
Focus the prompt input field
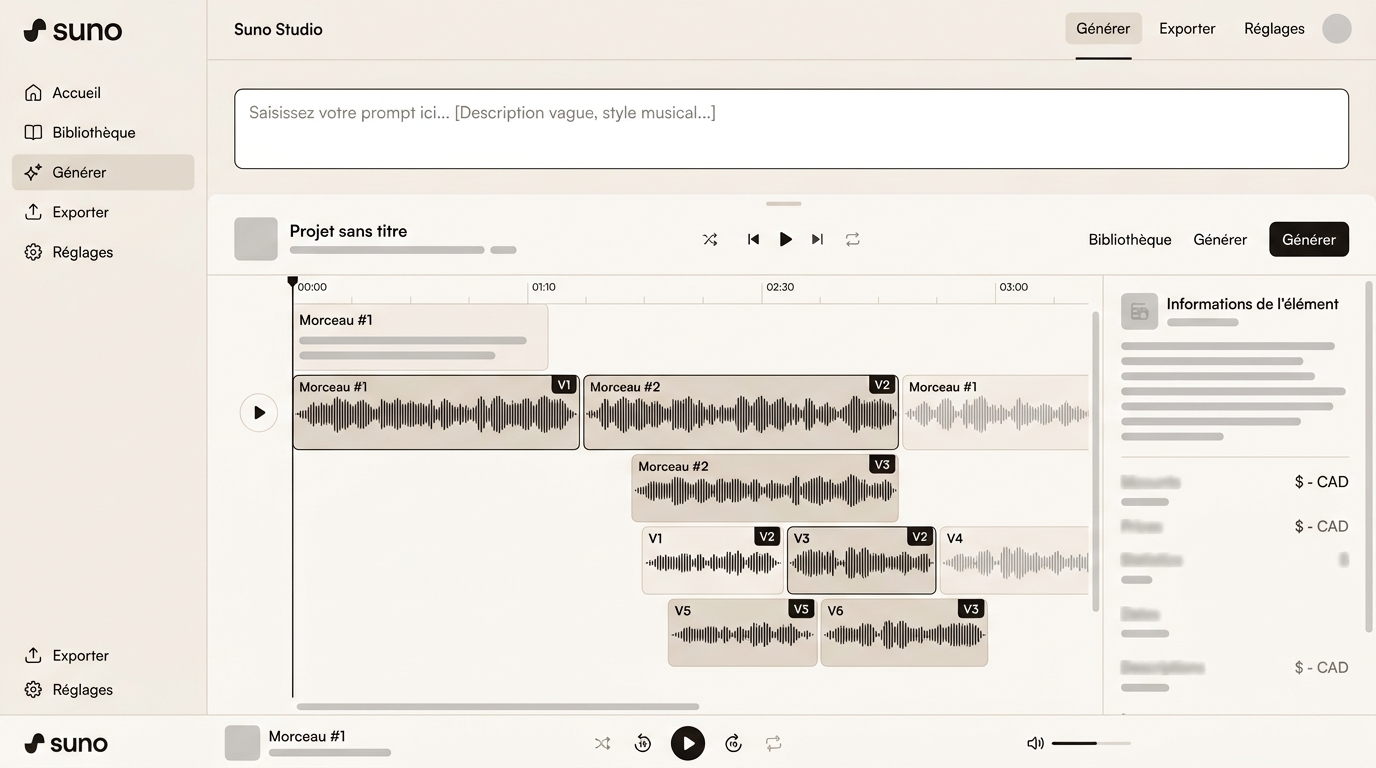tap(791, 129)
